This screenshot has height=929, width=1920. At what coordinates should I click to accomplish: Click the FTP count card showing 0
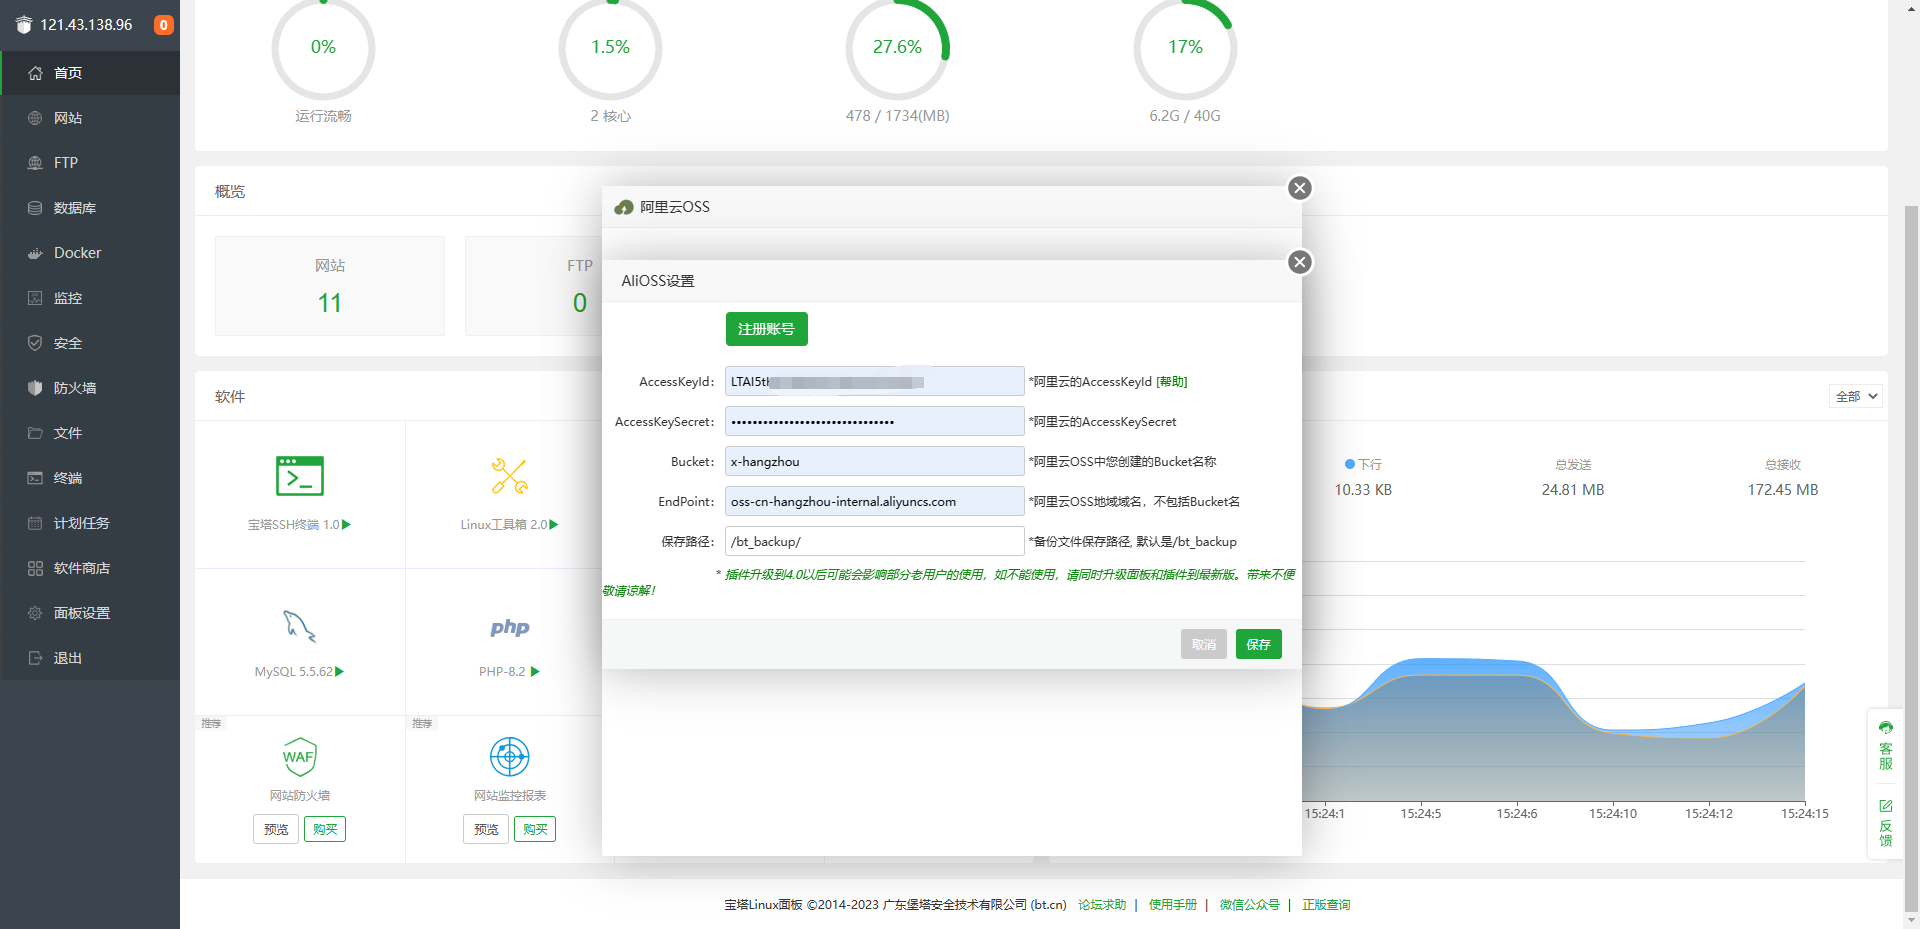point(534,286)
